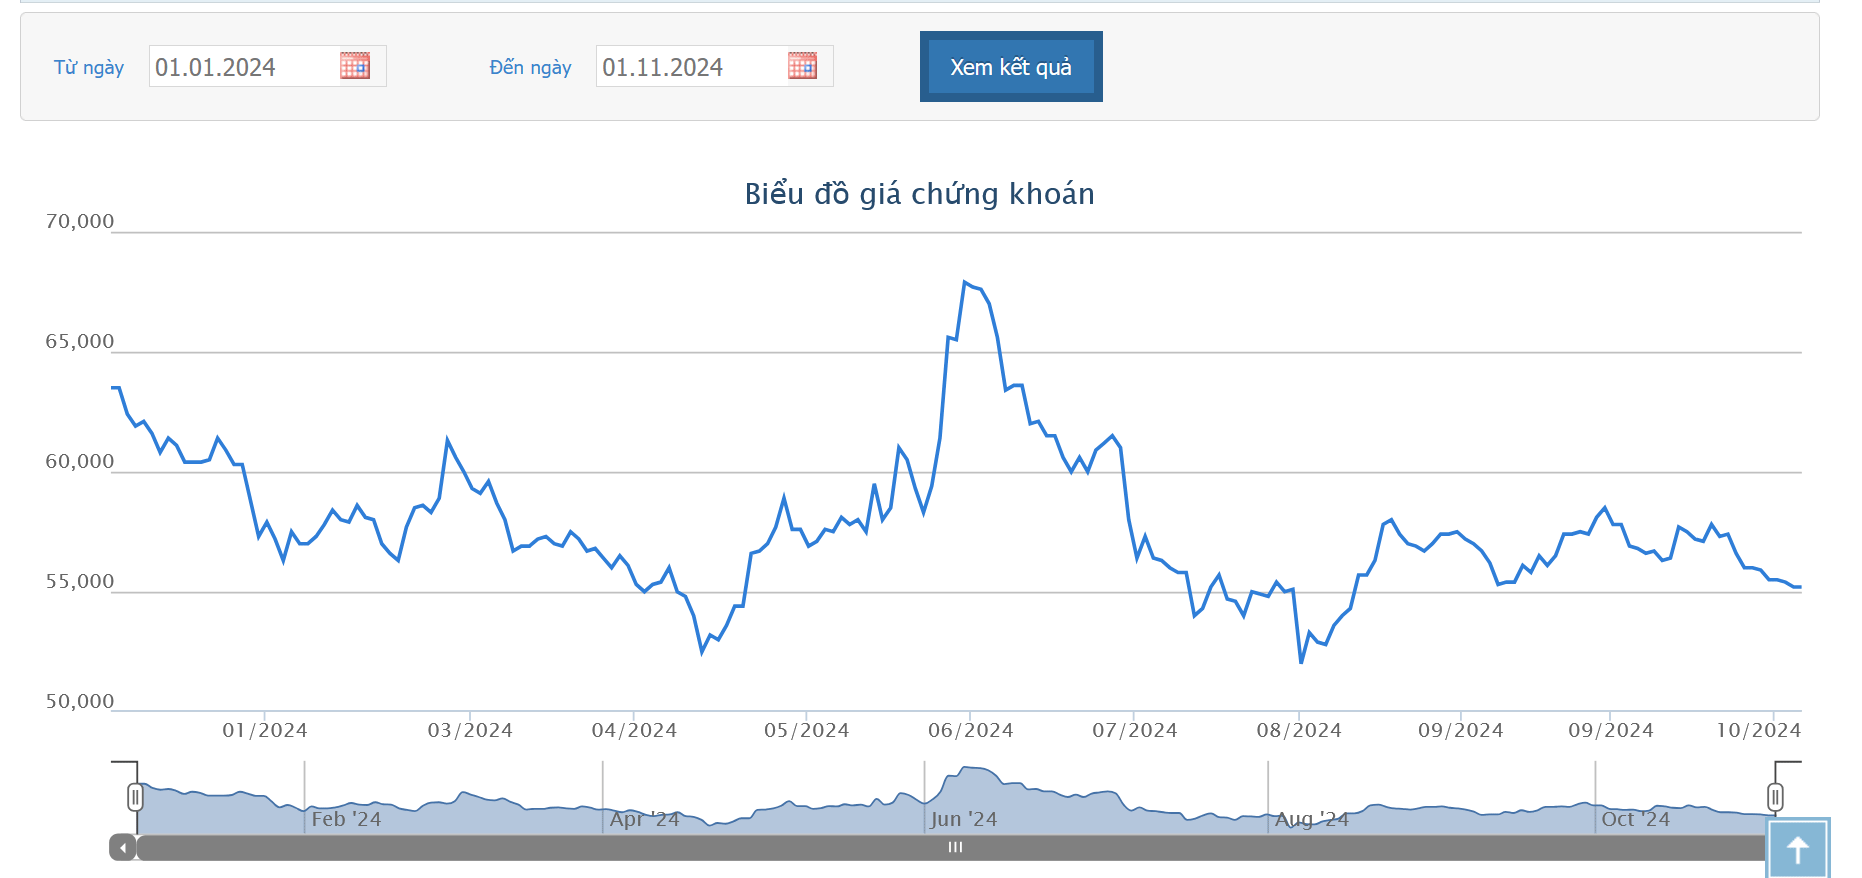1862x878 pixels.
Task: Click the chart low point near 08/2024
Action: click(1301, 662)
